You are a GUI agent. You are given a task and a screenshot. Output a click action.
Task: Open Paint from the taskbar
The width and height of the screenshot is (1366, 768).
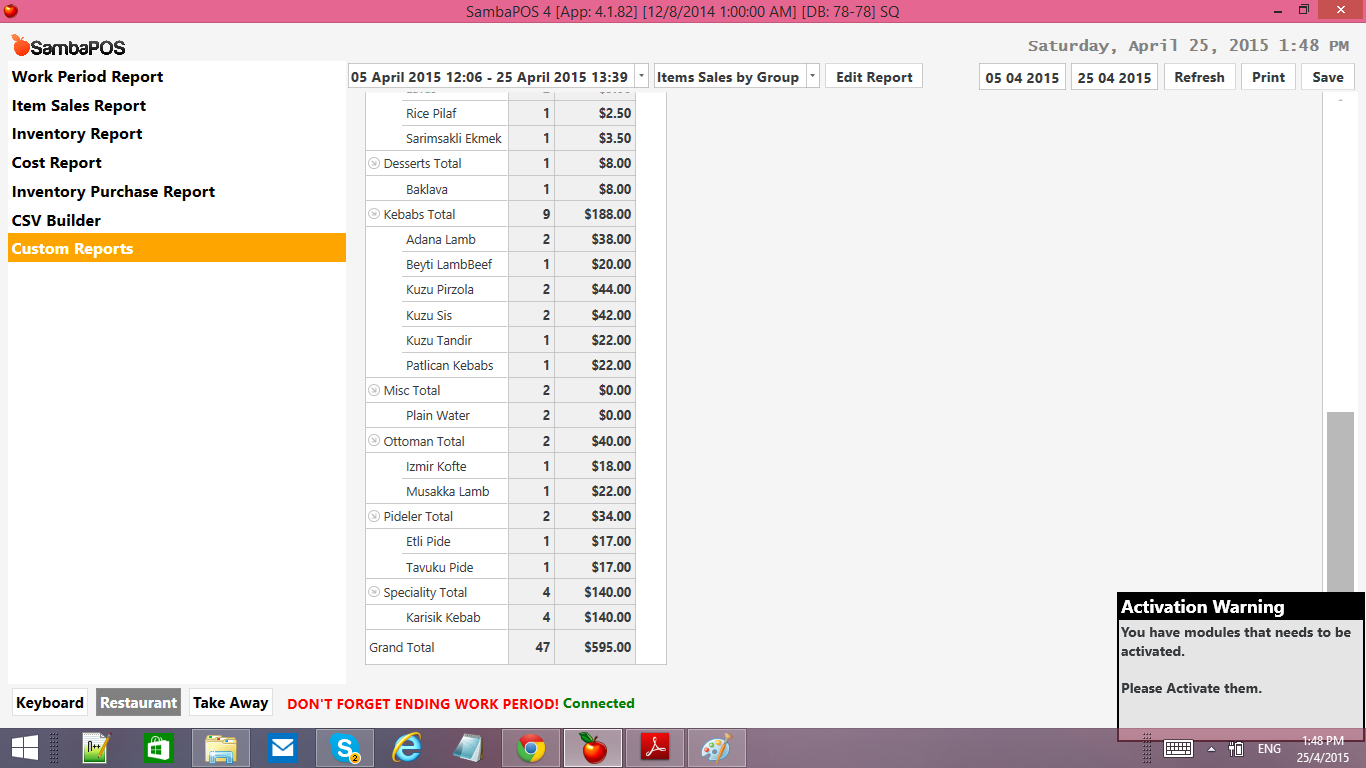click(x=716, y=747)
